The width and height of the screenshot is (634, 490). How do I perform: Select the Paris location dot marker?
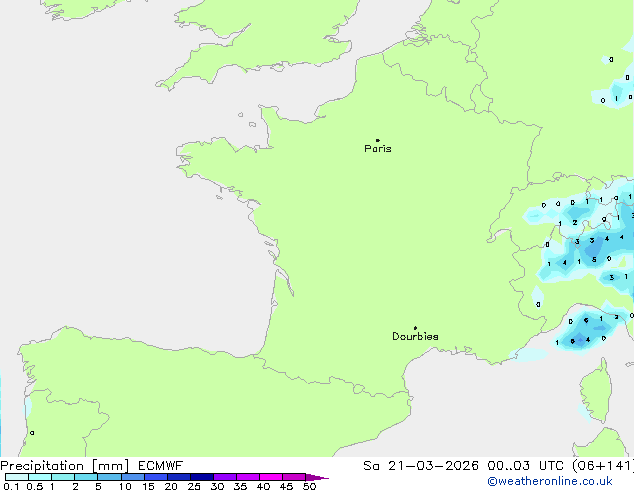378,140
